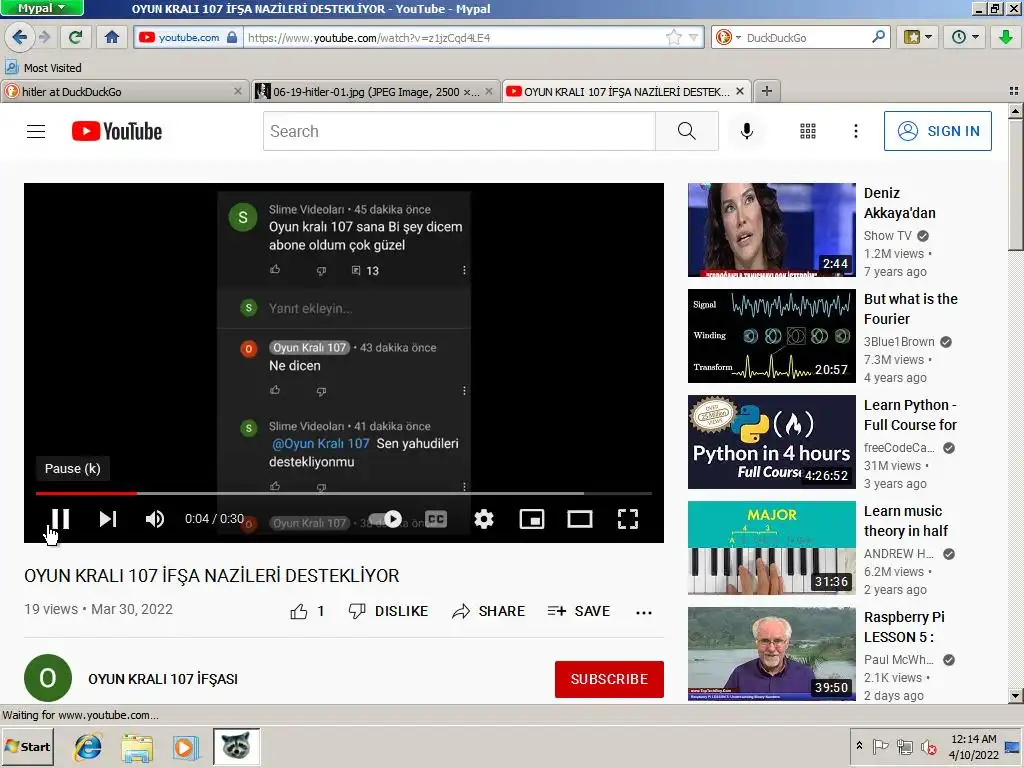Open Python in 4 hours video thumbnail
Image resolution: width=1024 pixels, height=768 pixels.
point(771,441)
